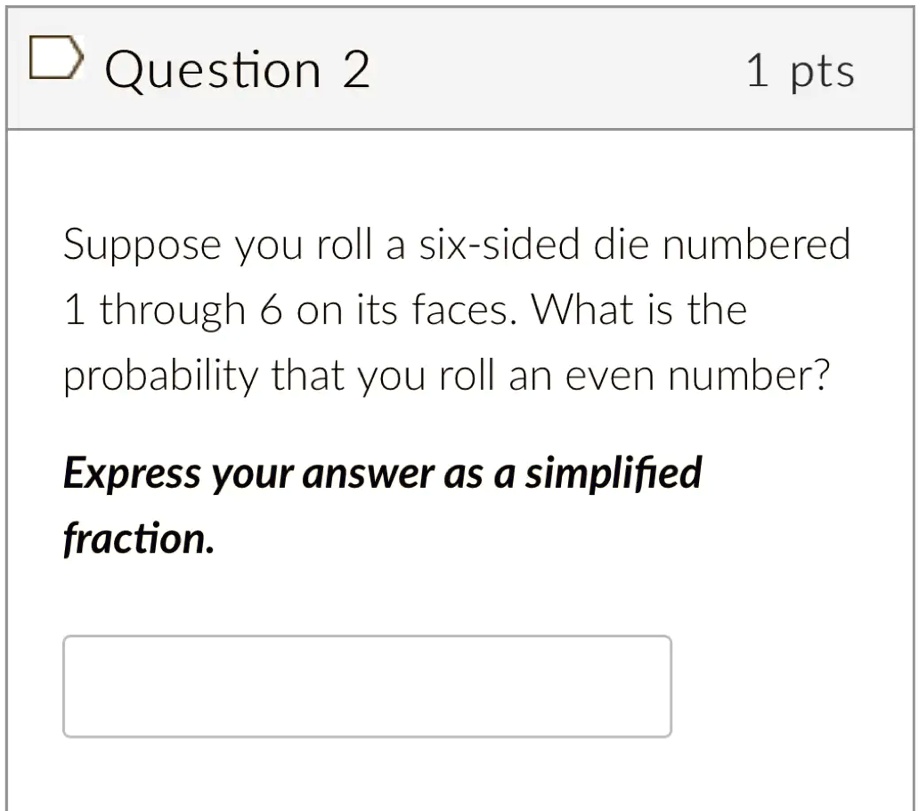Click the question header bar
The image size is (920, 811).
click(x=460, y=65)
